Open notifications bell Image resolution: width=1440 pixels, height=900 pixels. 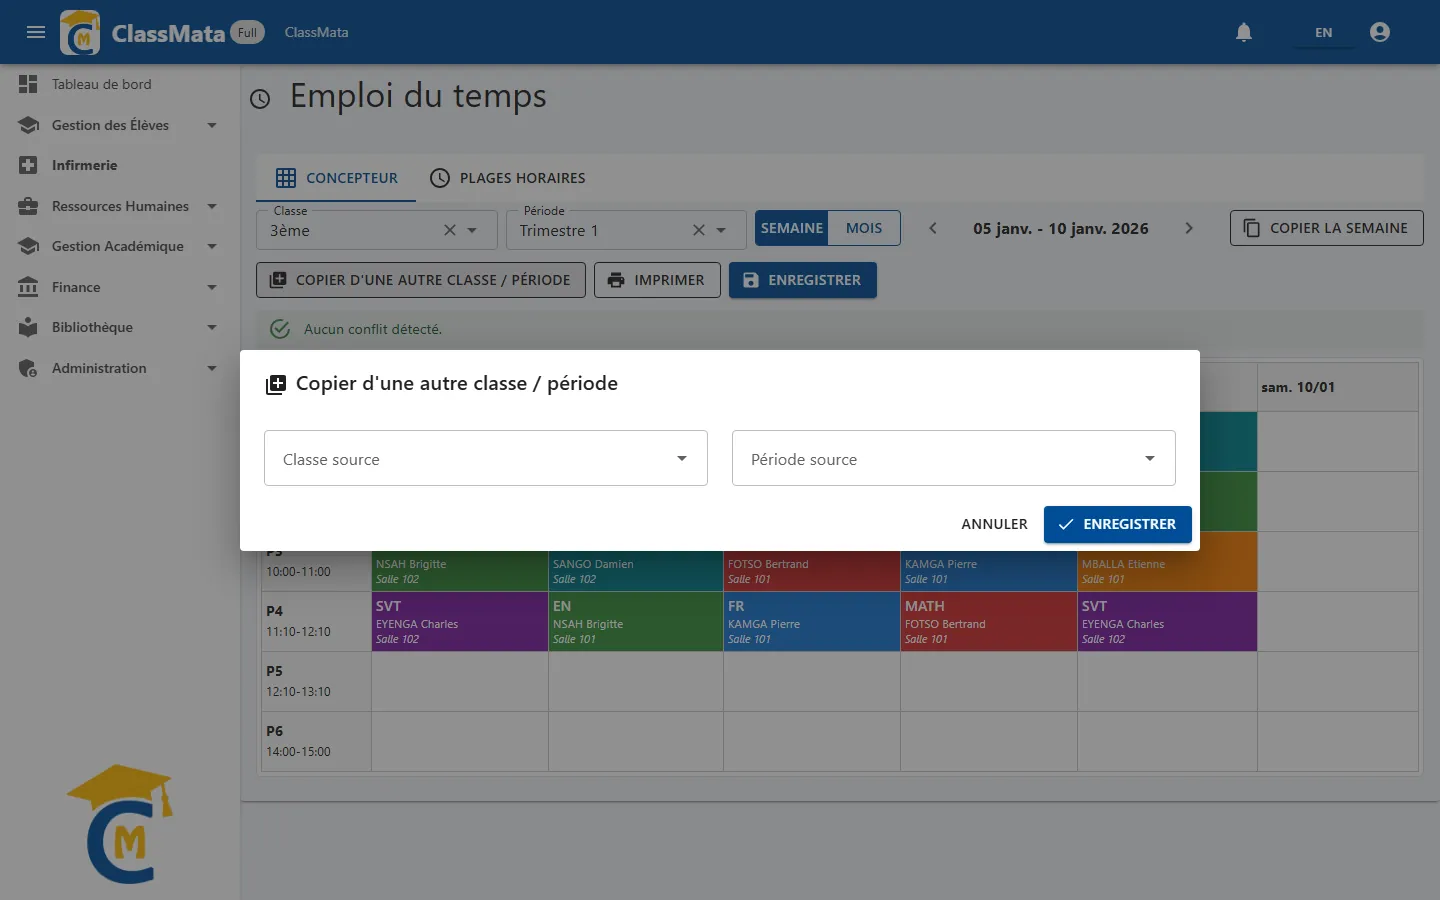tap(1244, 32)
